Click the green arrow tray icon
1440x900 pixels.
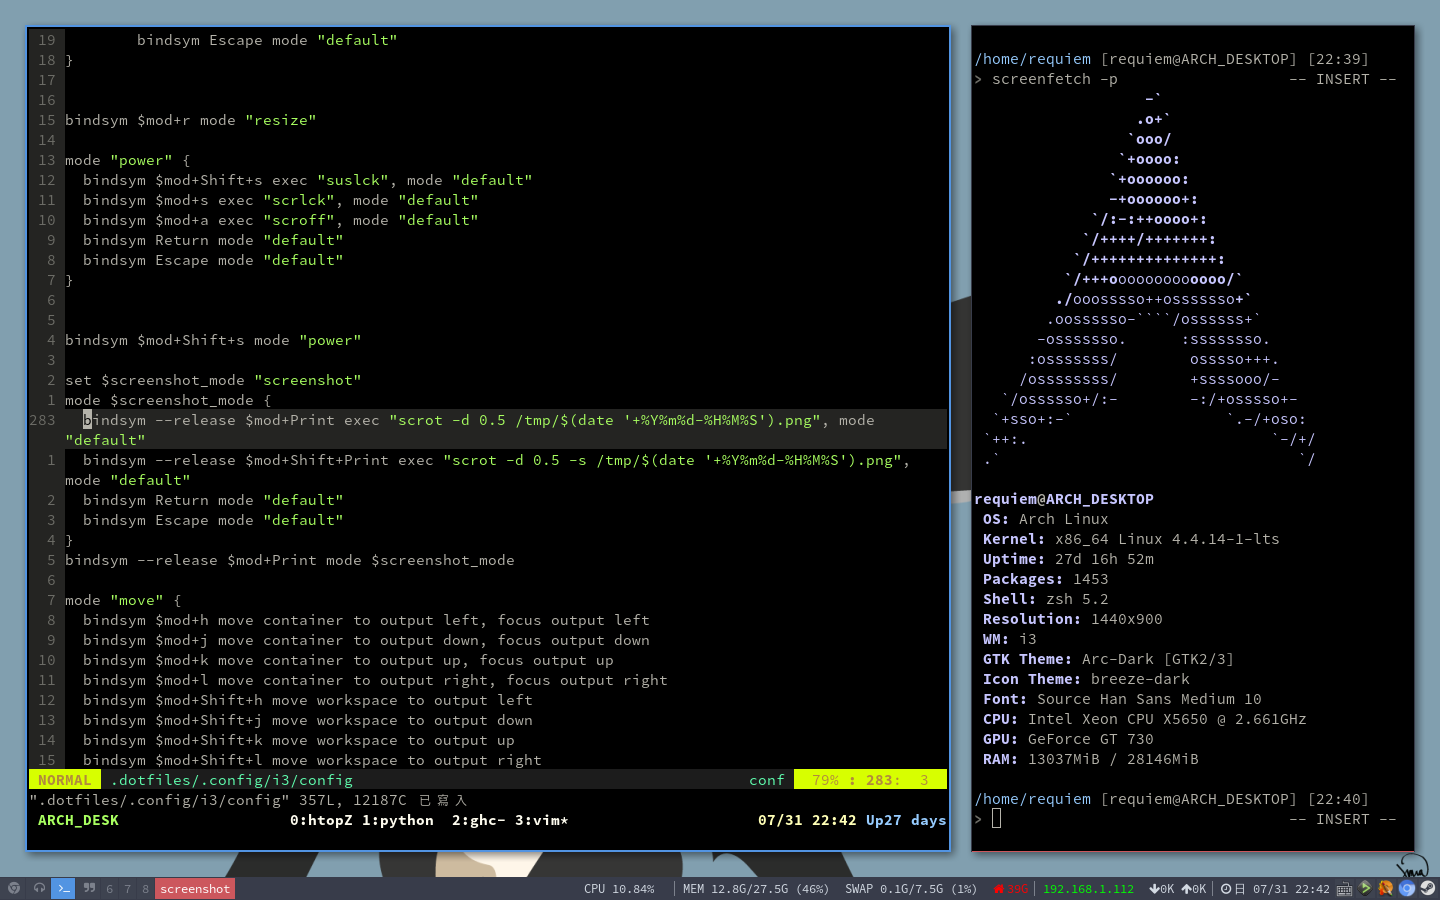[x=1365, y=888]
